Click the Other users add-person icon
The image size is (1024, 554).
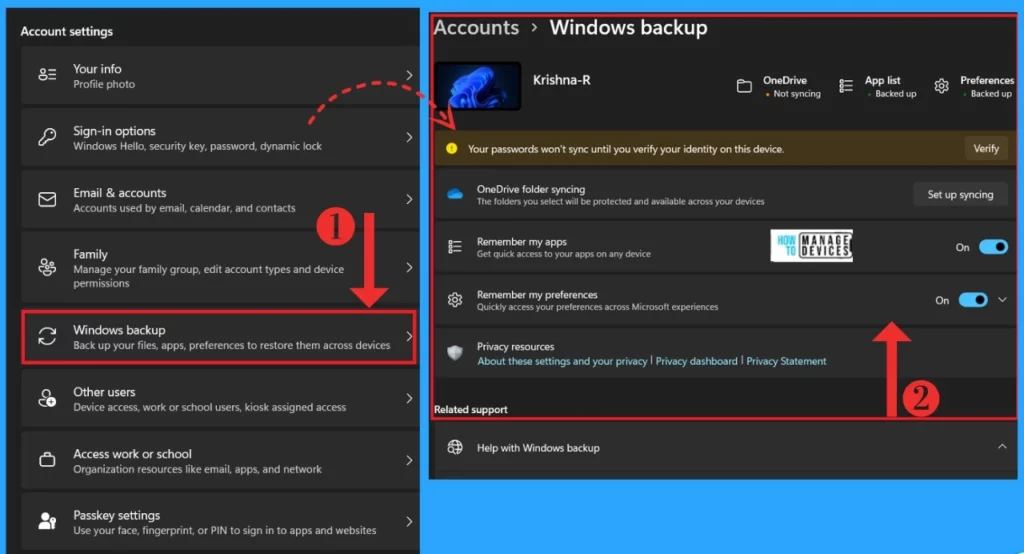click(x=47, y=399)
